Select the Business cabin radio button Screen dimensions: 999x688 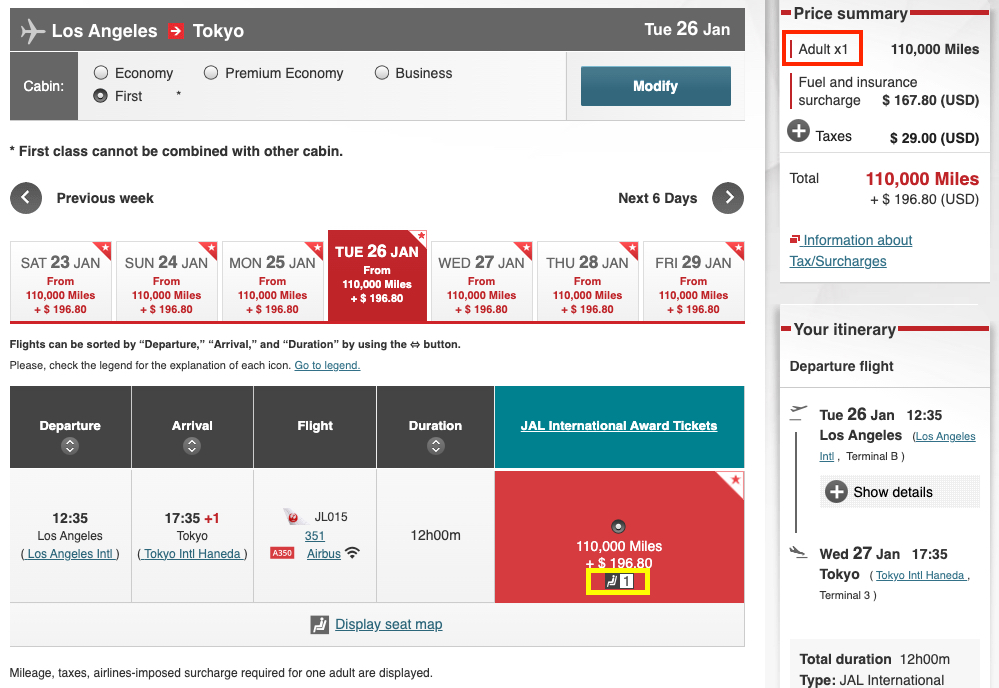click(382, 73)
